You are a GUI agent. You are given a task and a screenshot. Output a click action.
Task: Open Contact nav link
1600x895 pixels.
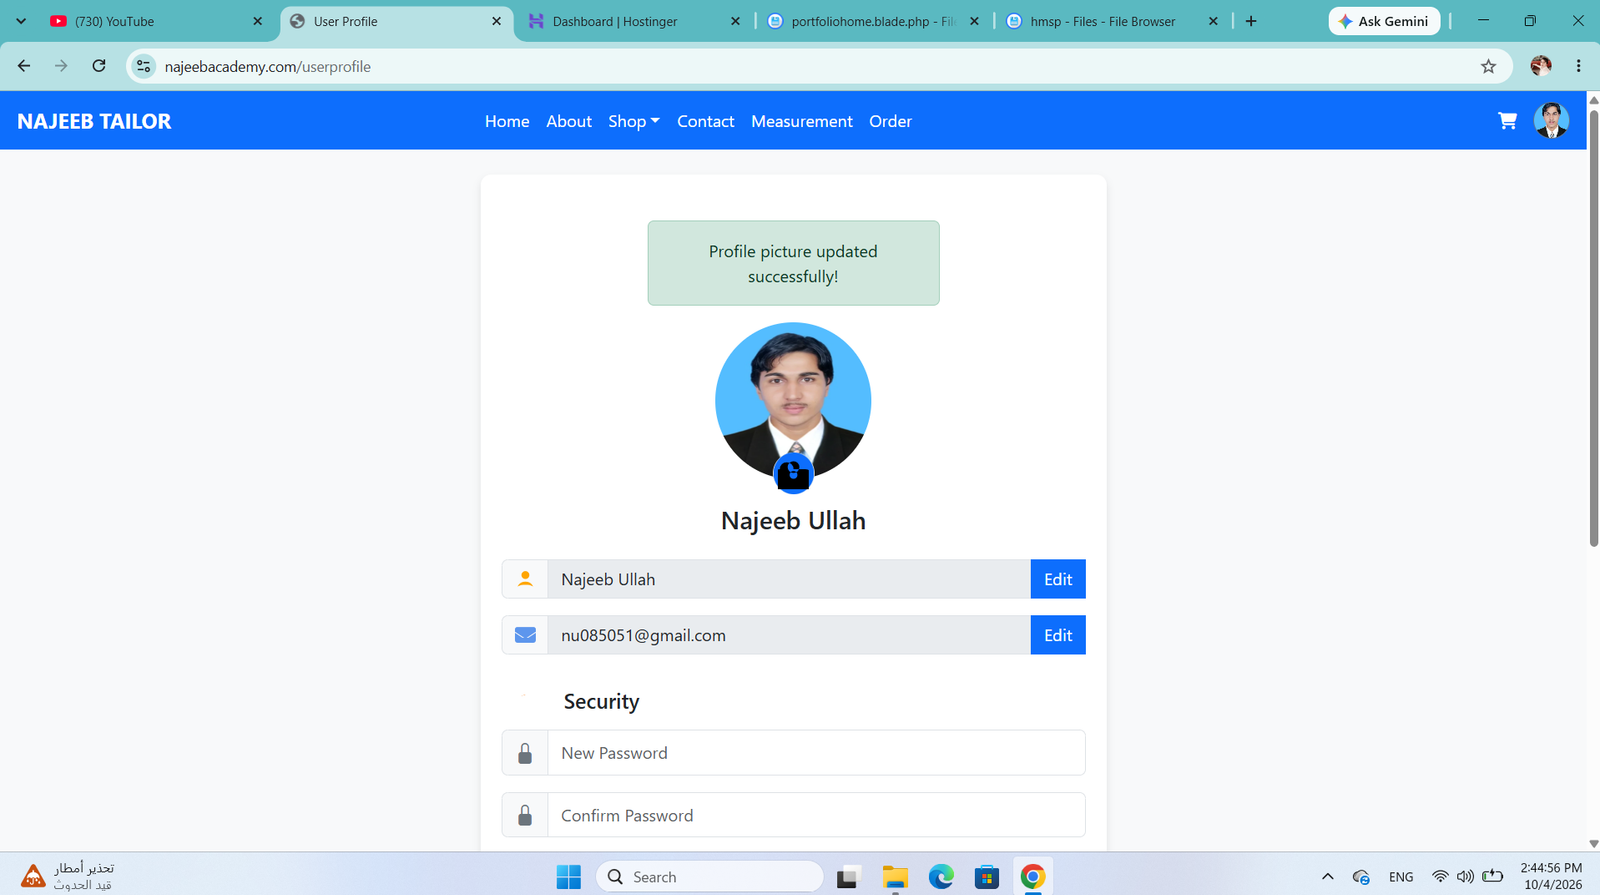[x=705, y=121]
